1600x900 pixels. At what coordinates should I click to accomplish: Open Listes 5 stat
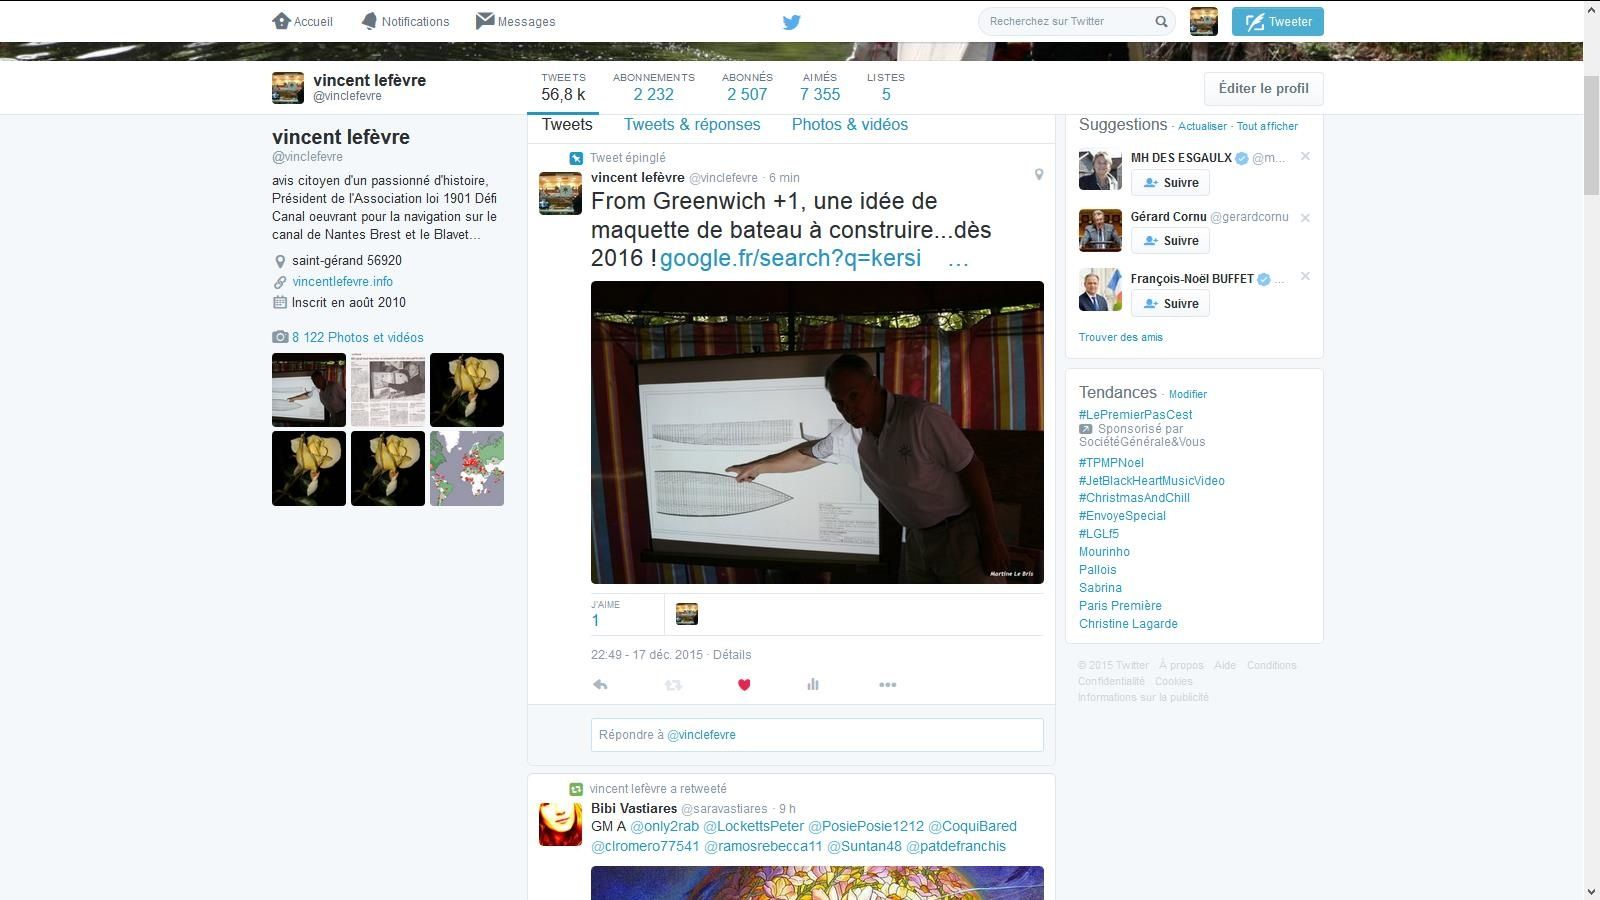point(886,88)
